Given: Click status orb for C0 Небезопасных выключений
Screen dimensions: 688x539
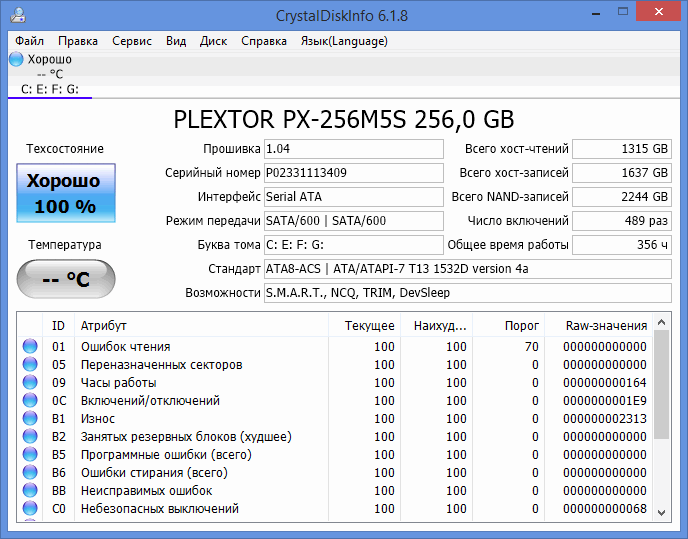Looking at the screenshot, I should (x=30, y=508).
